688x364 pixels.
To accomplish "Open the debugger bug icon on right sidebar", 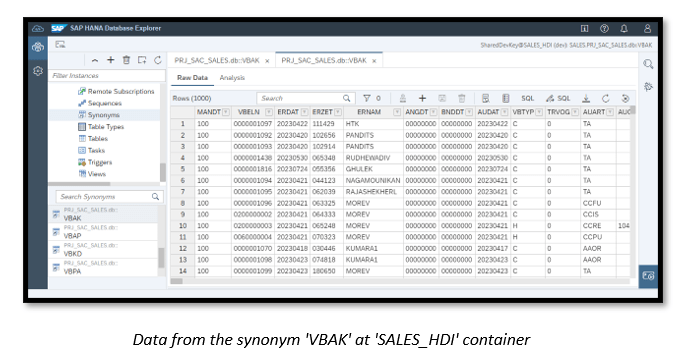I will [648, 86].
